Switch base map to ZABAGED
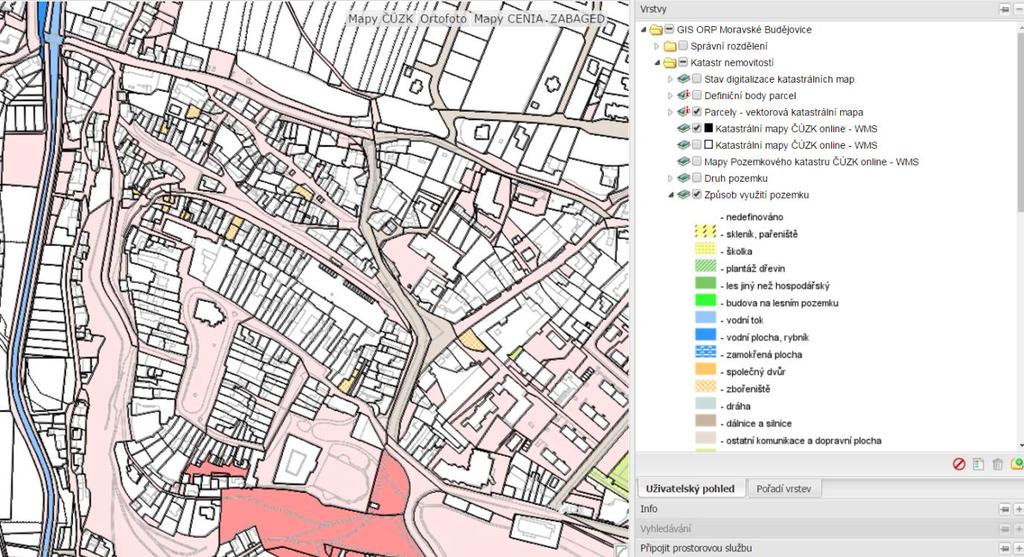This screenshot has width=1024, height=557. [x=577, y=19]
